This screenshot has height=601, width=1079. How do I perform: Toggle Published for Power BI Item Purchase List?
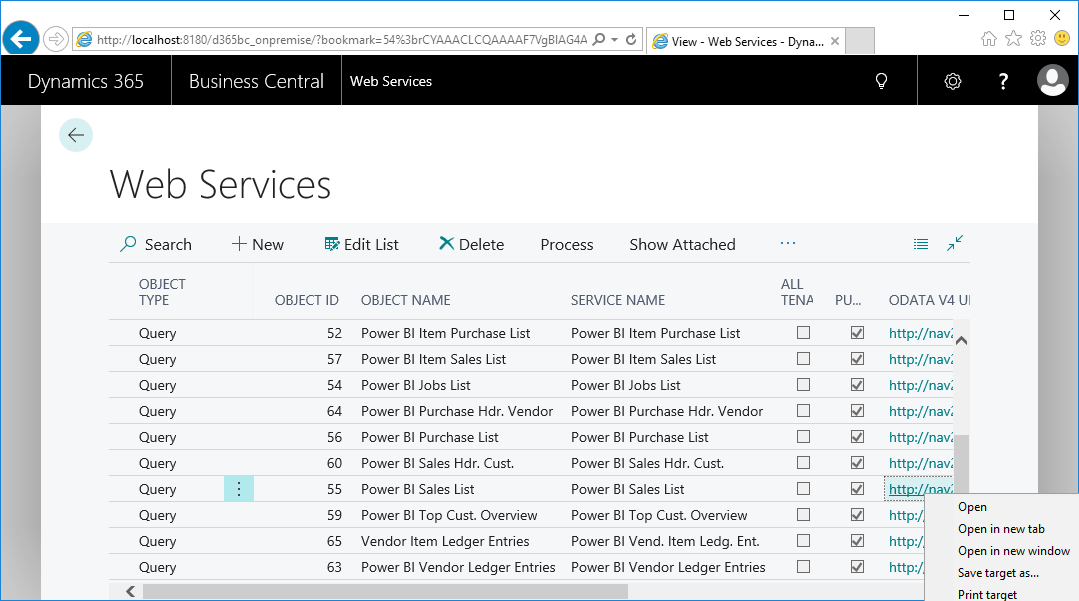(857, 333)
